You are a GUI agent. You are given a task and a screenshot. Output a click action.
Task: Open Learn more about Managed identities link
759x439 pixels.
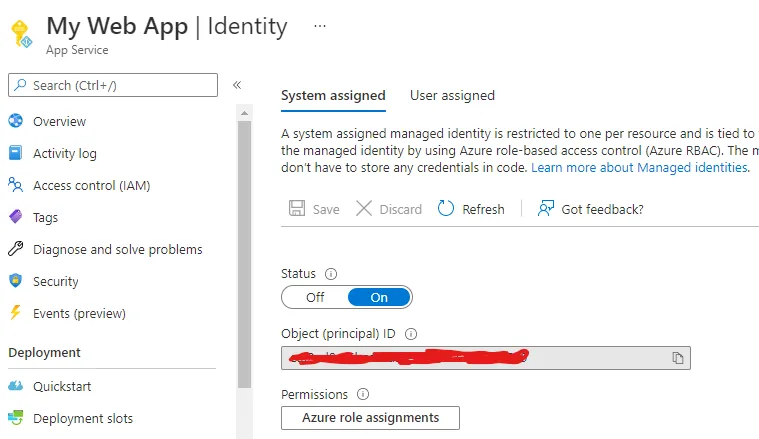point(640,167)
